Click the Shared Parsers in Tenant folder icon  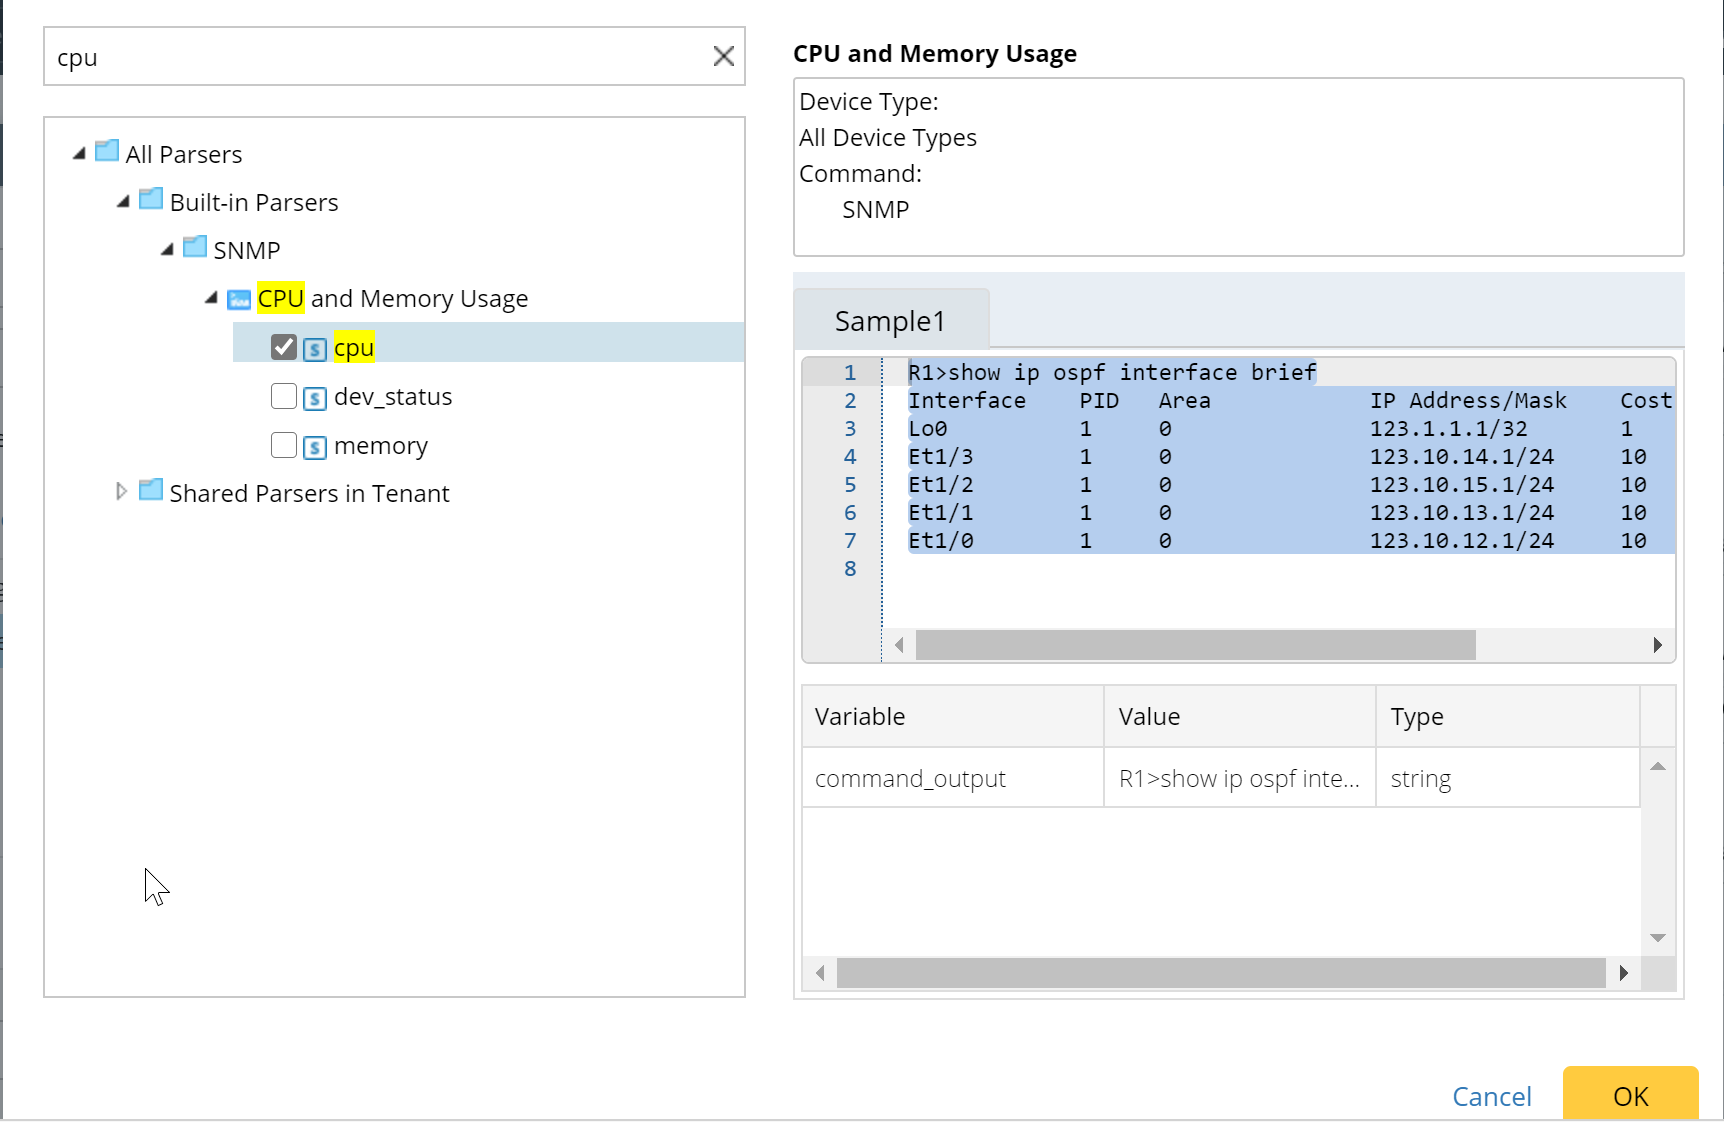(151, 491)
